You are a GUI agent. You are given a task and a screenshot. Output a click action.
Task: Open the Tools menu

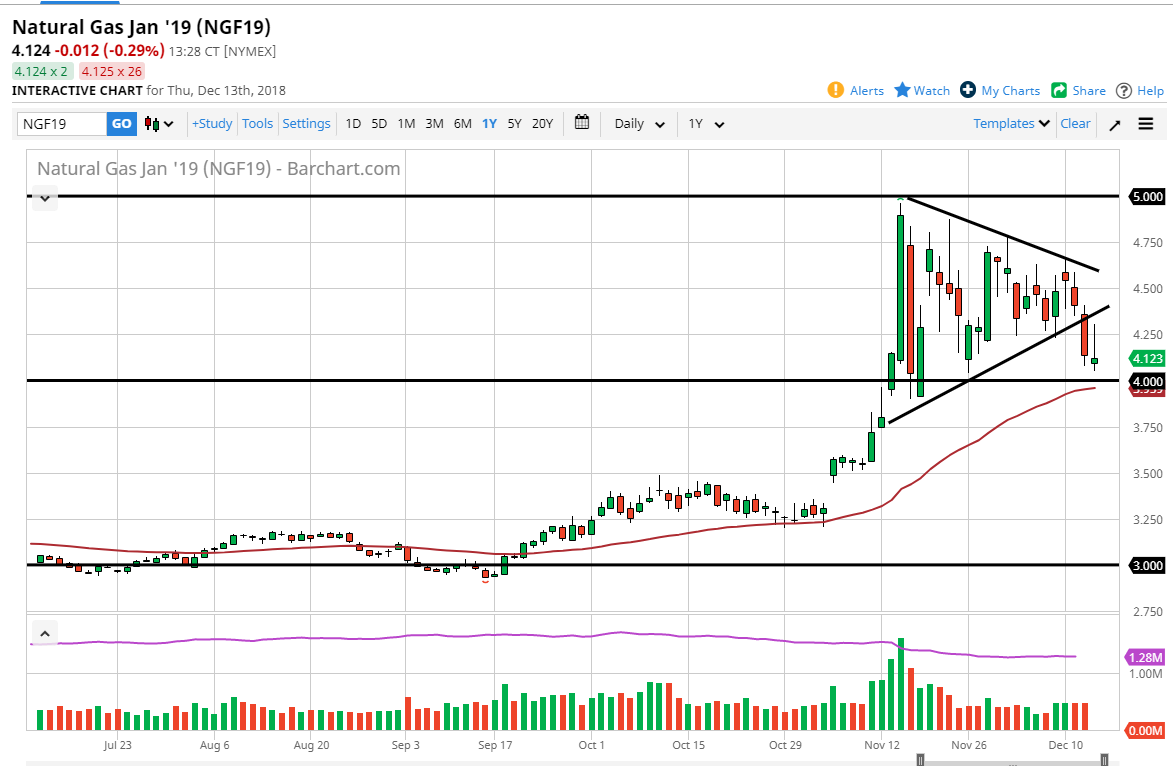coord(257,124)
